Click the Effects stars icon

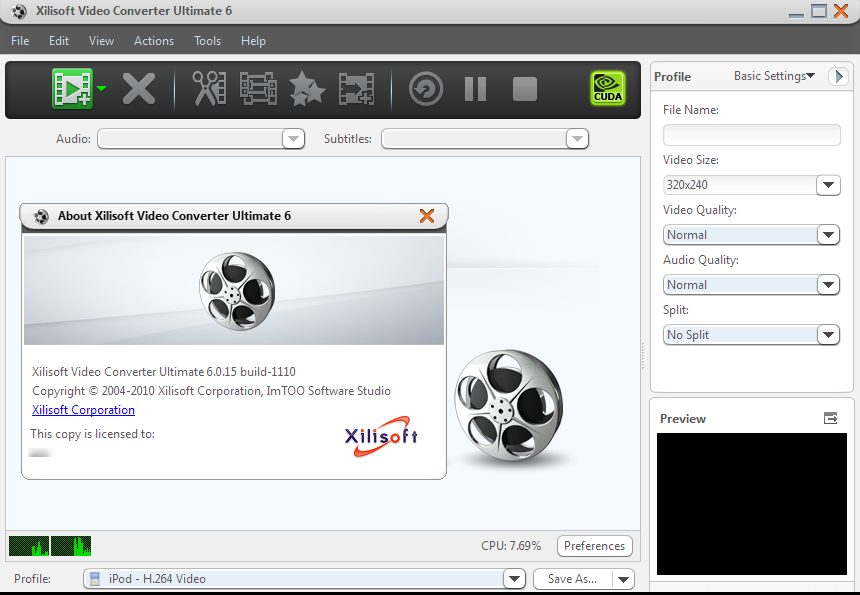tap(307, 88)
